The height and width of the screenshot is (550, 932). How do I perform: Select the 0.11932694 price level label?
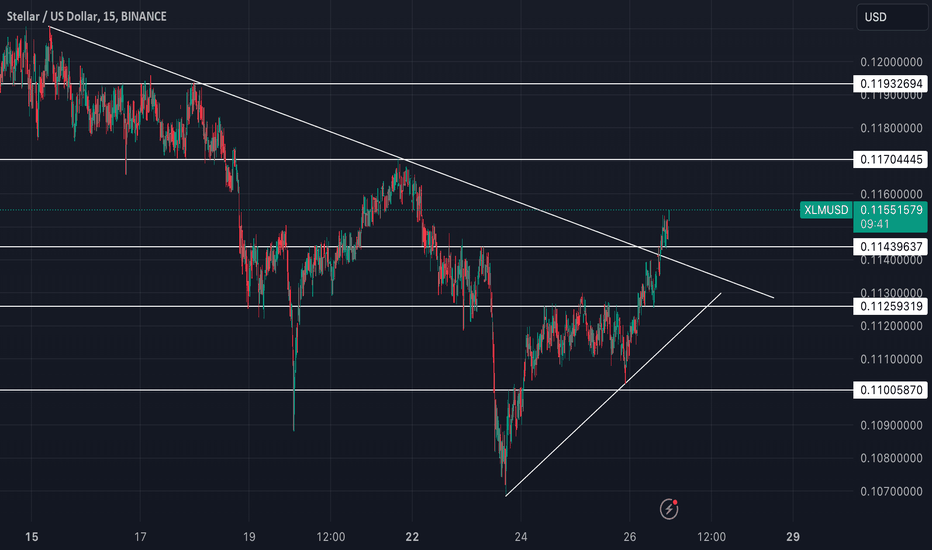890,84
